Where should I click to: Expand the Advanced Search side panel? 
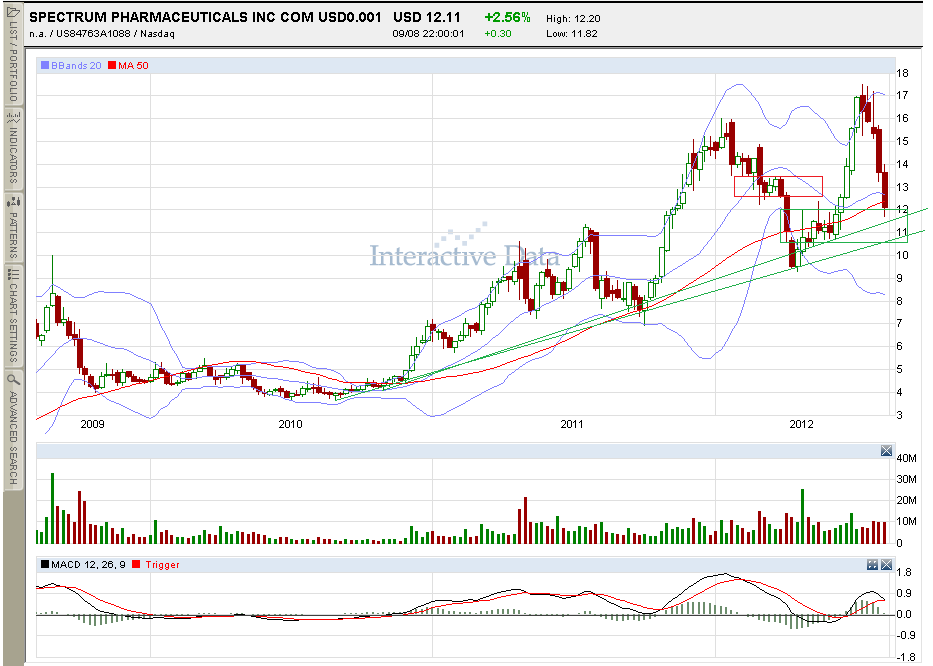13,437
